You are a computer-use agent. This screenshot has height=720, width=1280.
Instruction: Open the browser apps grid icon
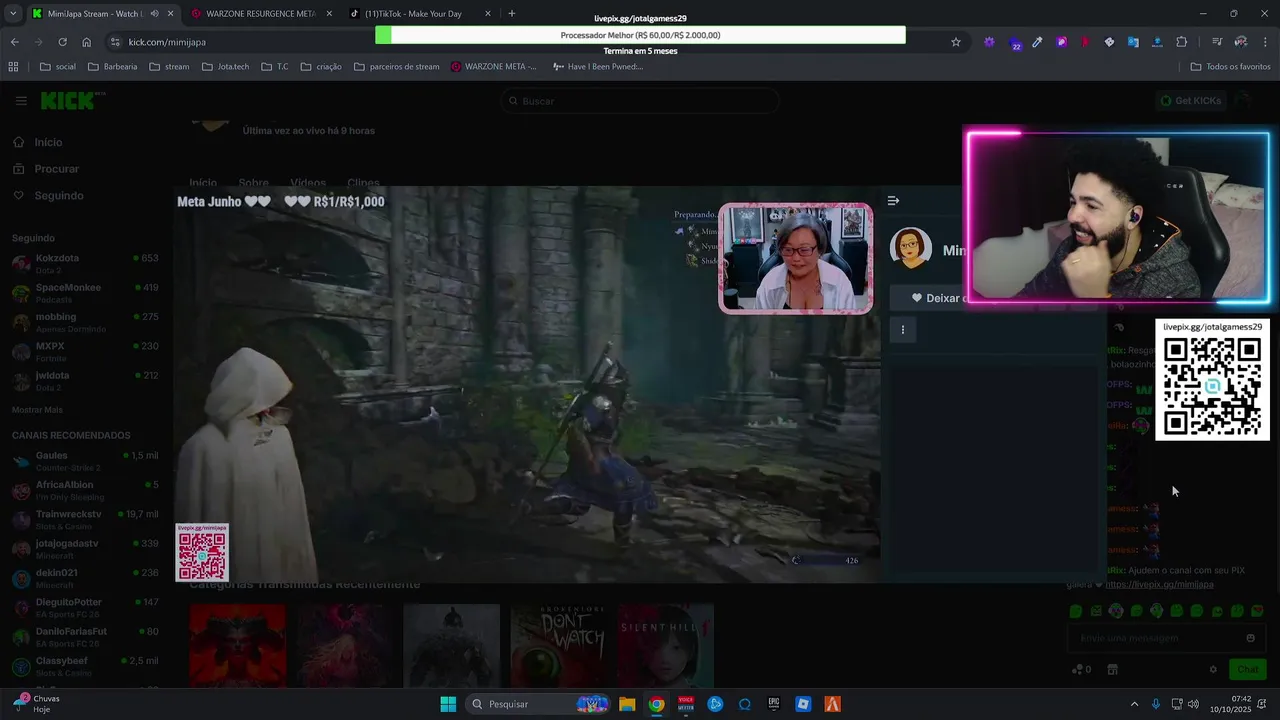pos(13,67)
